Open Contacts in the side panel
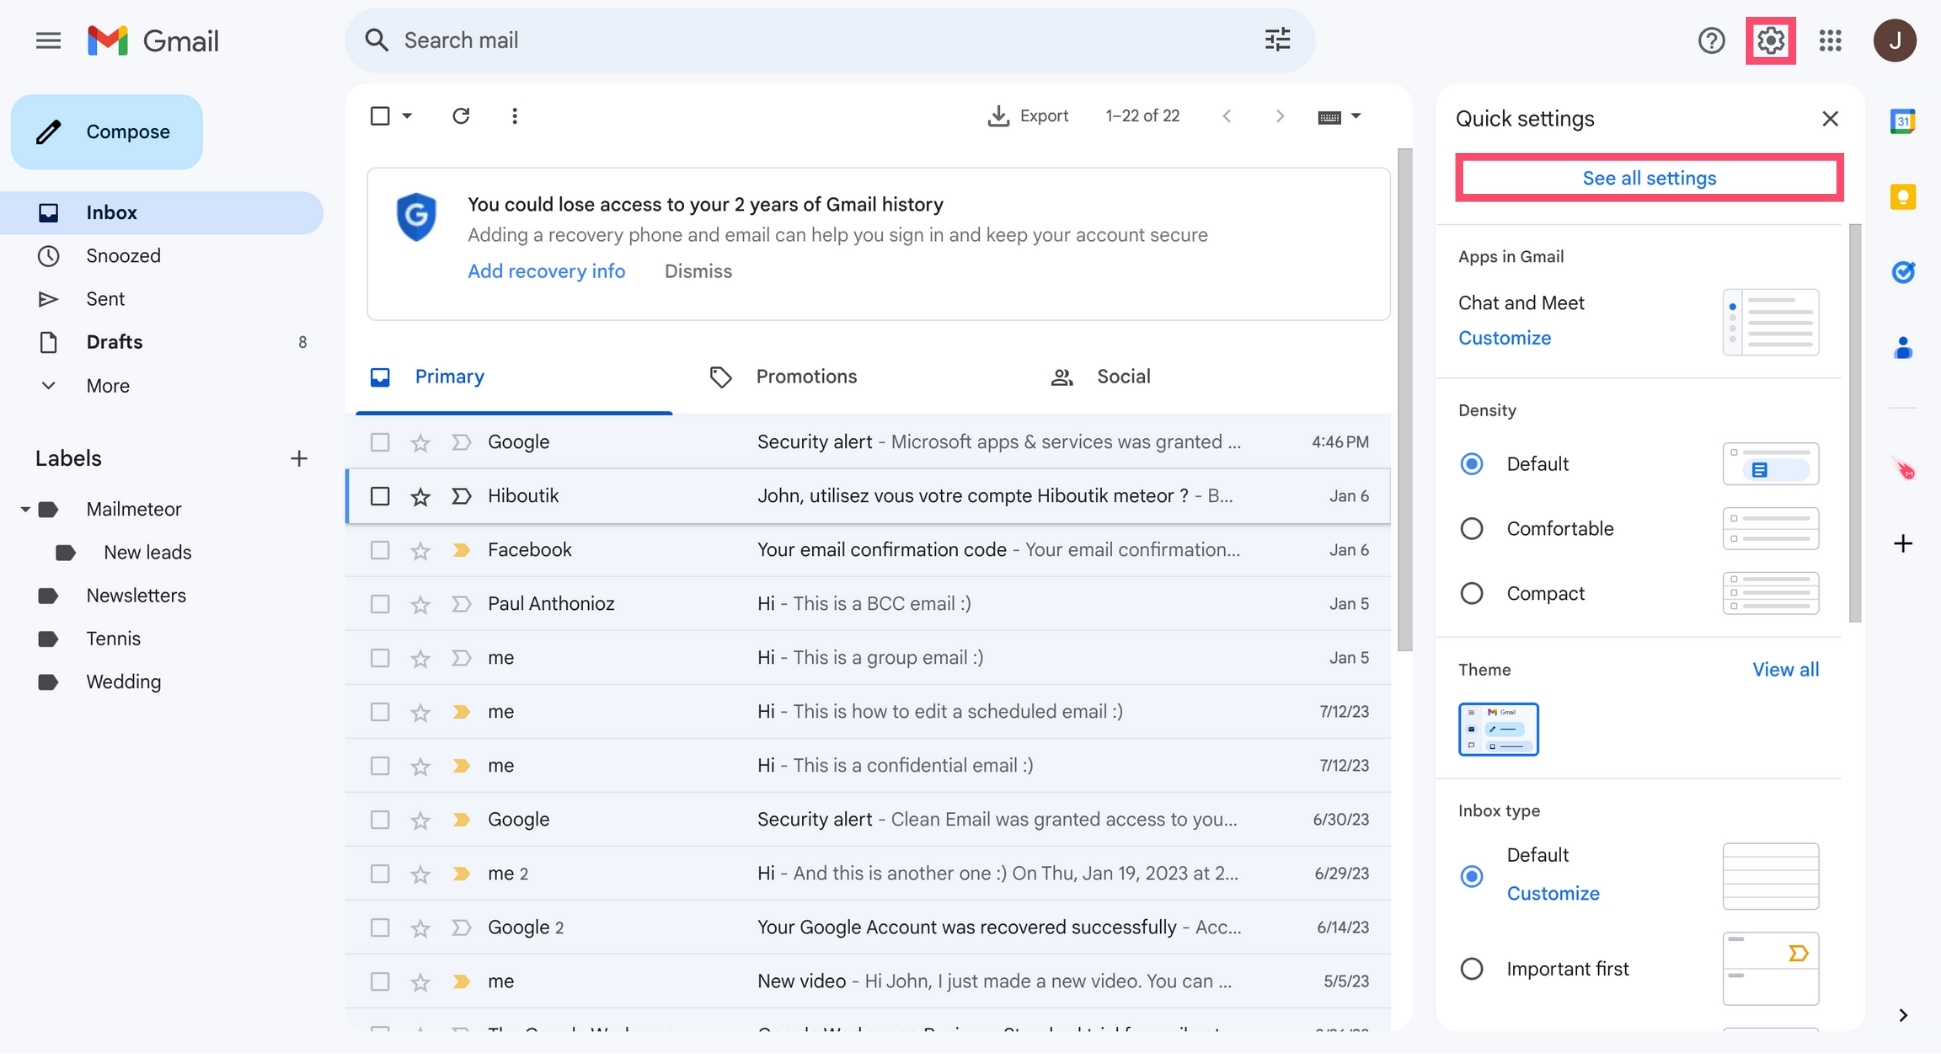Screen dimensions: 1941x1054 1902,347
